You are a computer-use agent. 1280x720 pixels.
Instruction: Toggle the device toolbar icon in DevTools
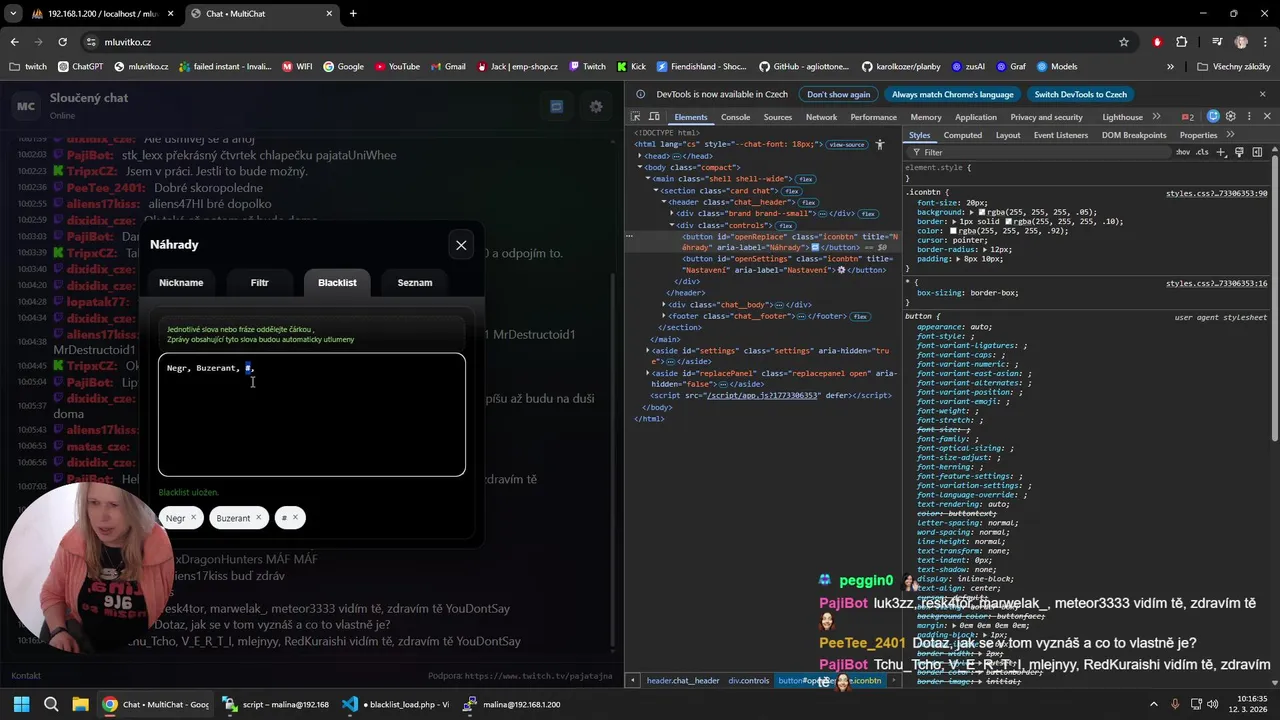tap(654, 117)
